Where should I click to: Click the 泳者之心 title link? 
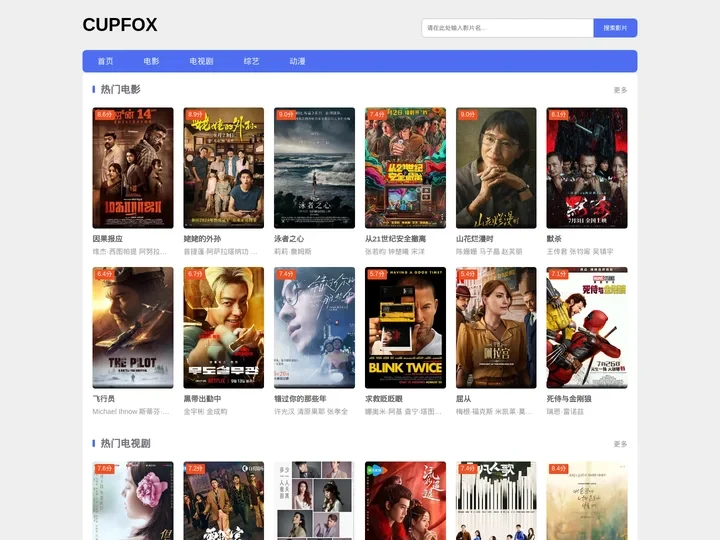(289, 239)
